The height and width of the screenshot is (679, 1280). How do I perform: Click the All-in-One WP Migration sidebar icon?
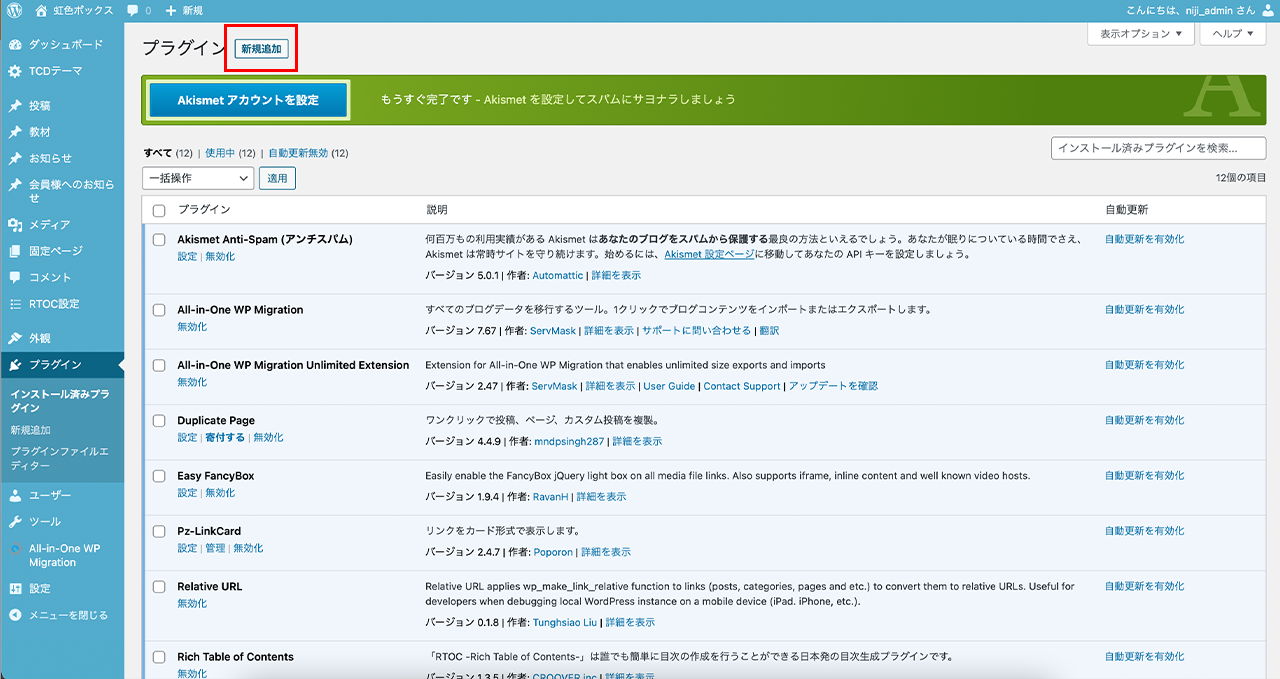coord(15,549)
